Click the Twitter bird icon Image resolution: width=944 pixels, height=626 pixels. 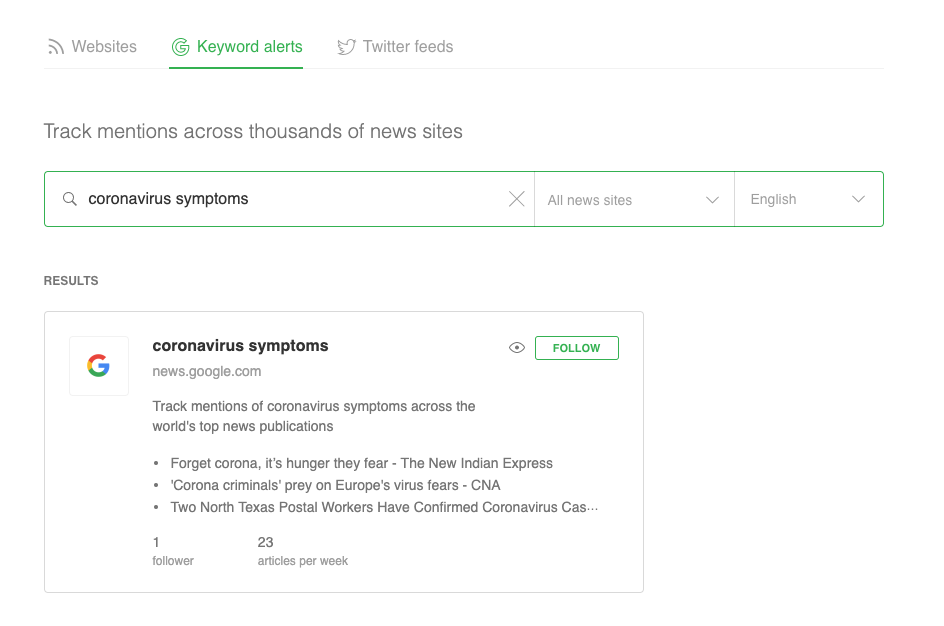click(x=346, y=47)
